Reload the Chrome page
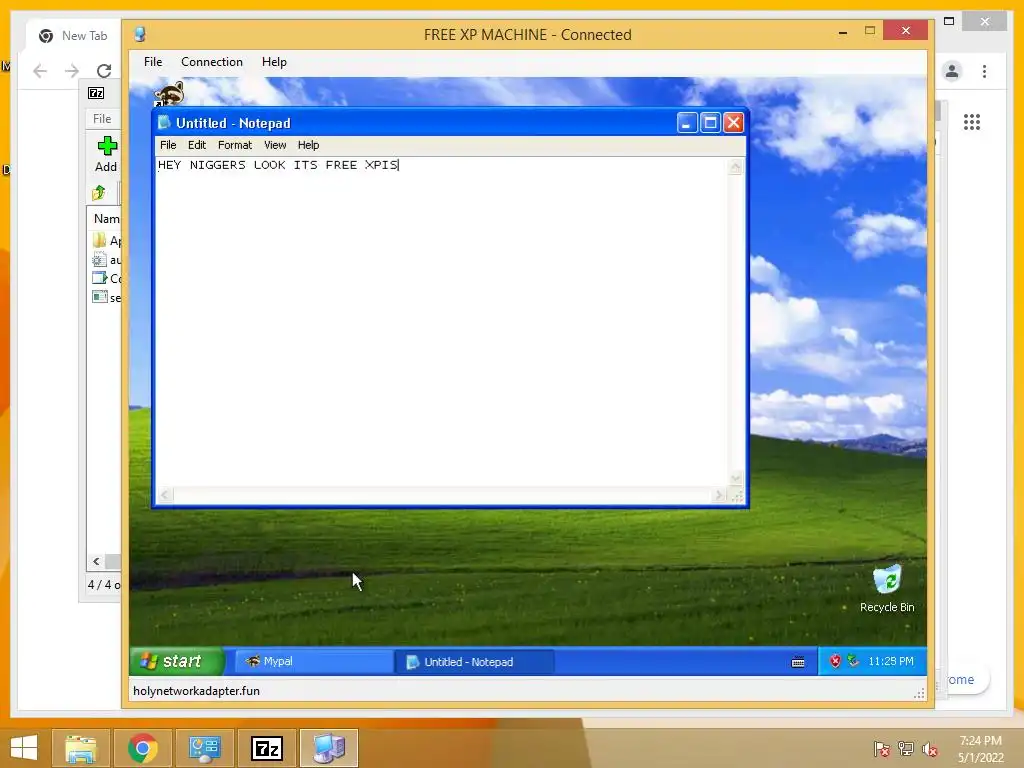Viewport: 1024px width, 768px height. point(104,71)
